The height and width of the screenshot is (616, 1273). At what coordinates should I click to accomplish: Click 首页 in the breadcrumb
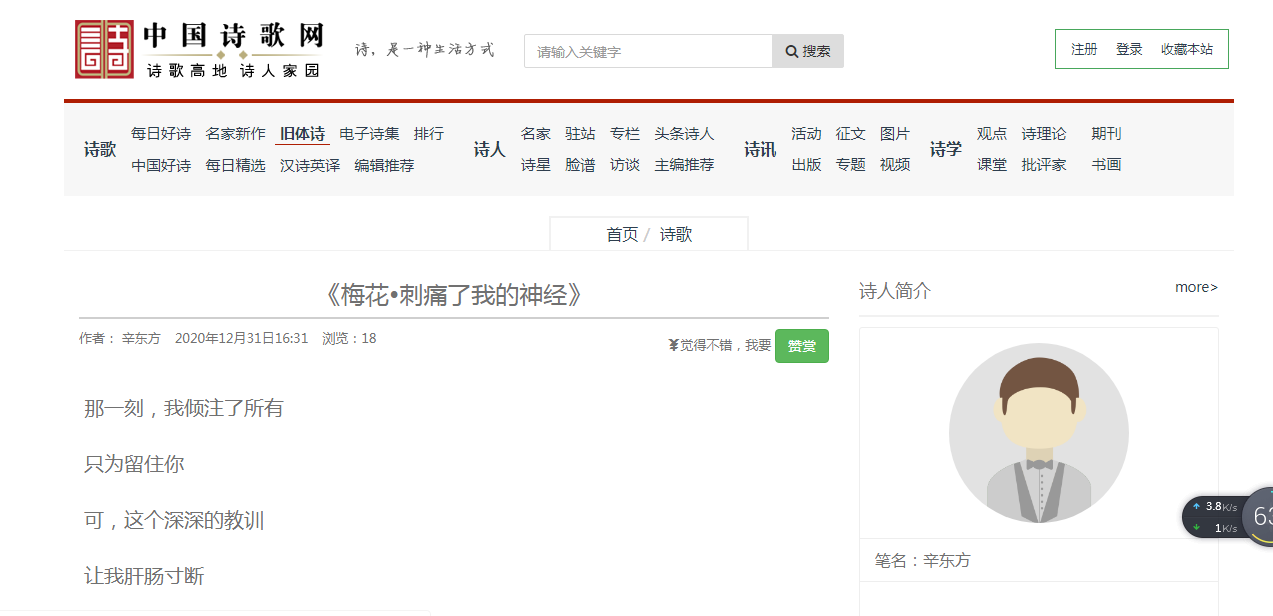pos(622,235)
